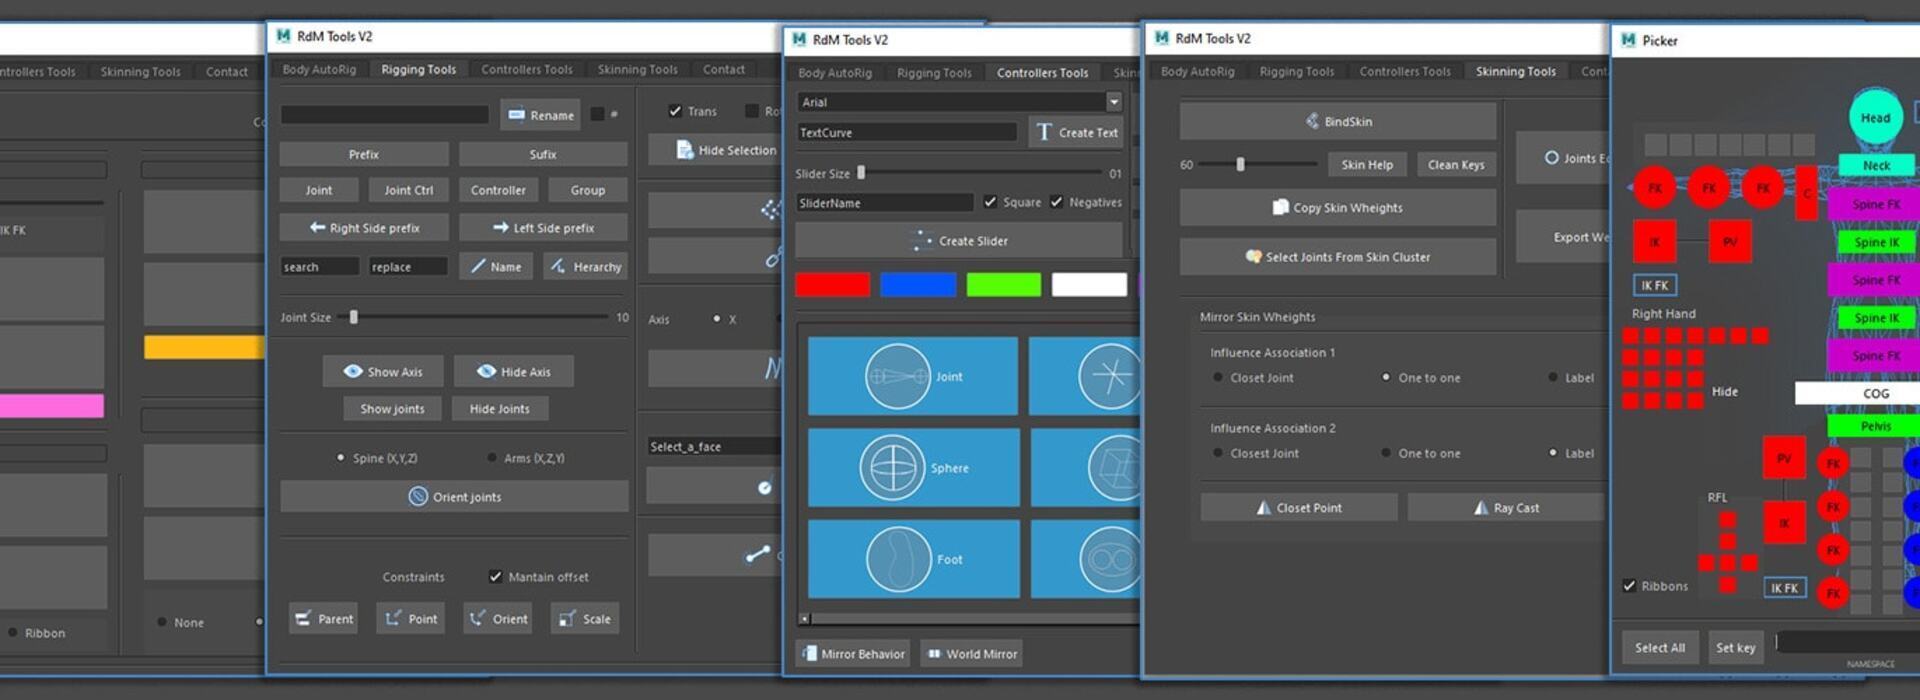Toggle the Trans checkbox
The width and height of the screenshot is (1920, 700).
(x=675, y=111)
